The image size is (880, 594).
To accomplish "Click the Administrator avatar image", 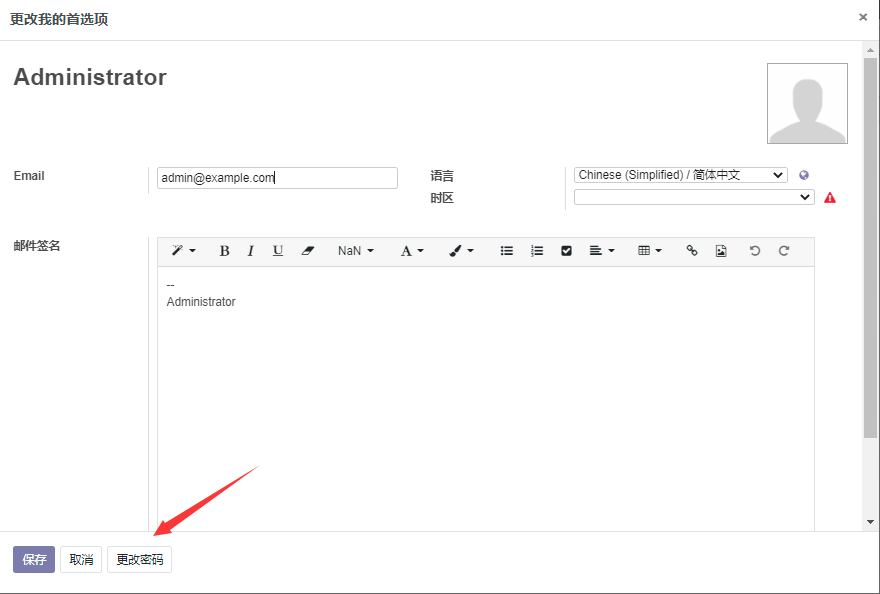I will click(807, 103).
